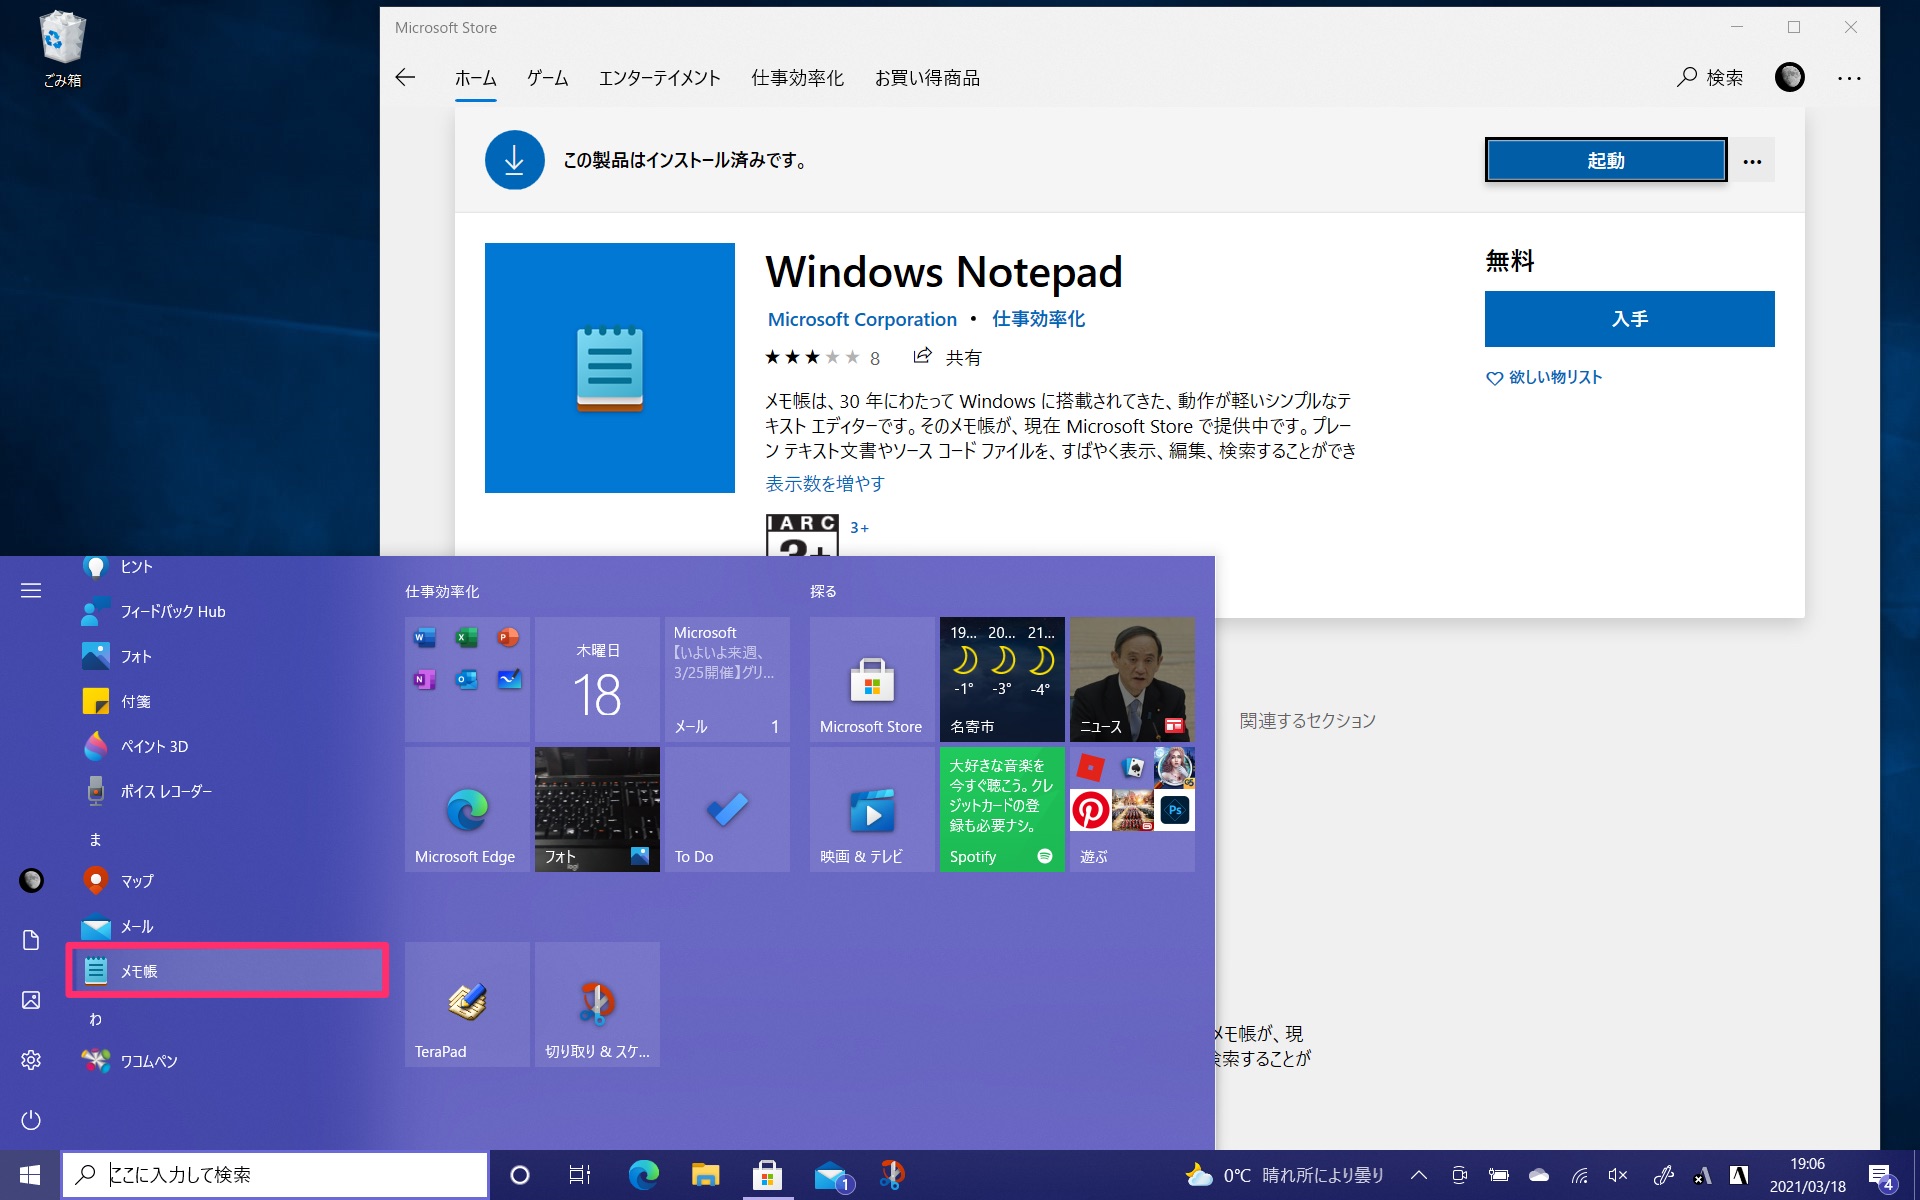1920x1200 pixels.
Task: Click taskbar search box ここに入力して検索
Action: [275, 1175]
